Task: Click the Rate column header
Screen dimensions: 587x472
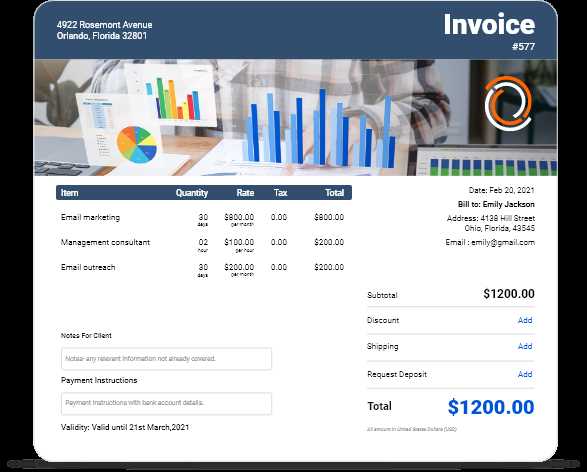Action: point(245,193)
